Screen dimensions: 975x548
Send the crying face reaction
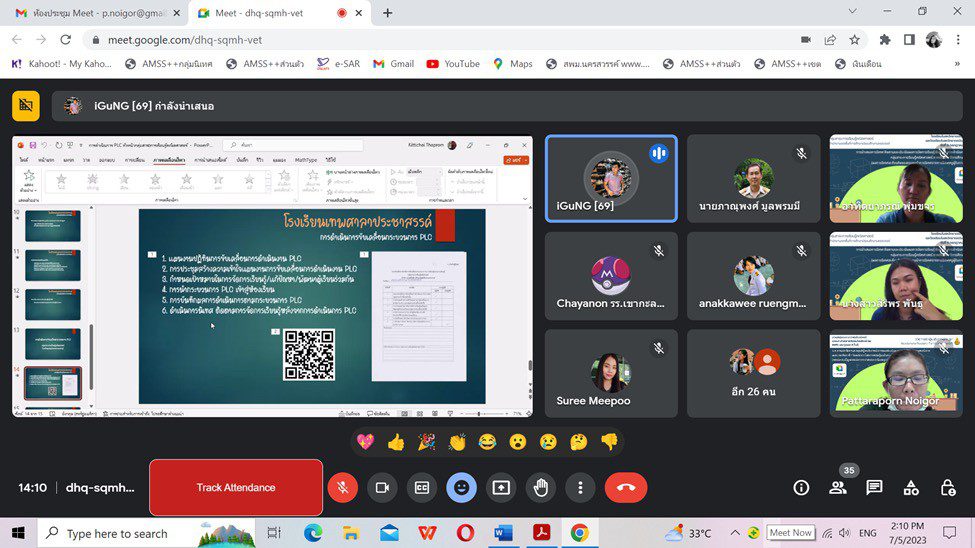click(548, 442)
